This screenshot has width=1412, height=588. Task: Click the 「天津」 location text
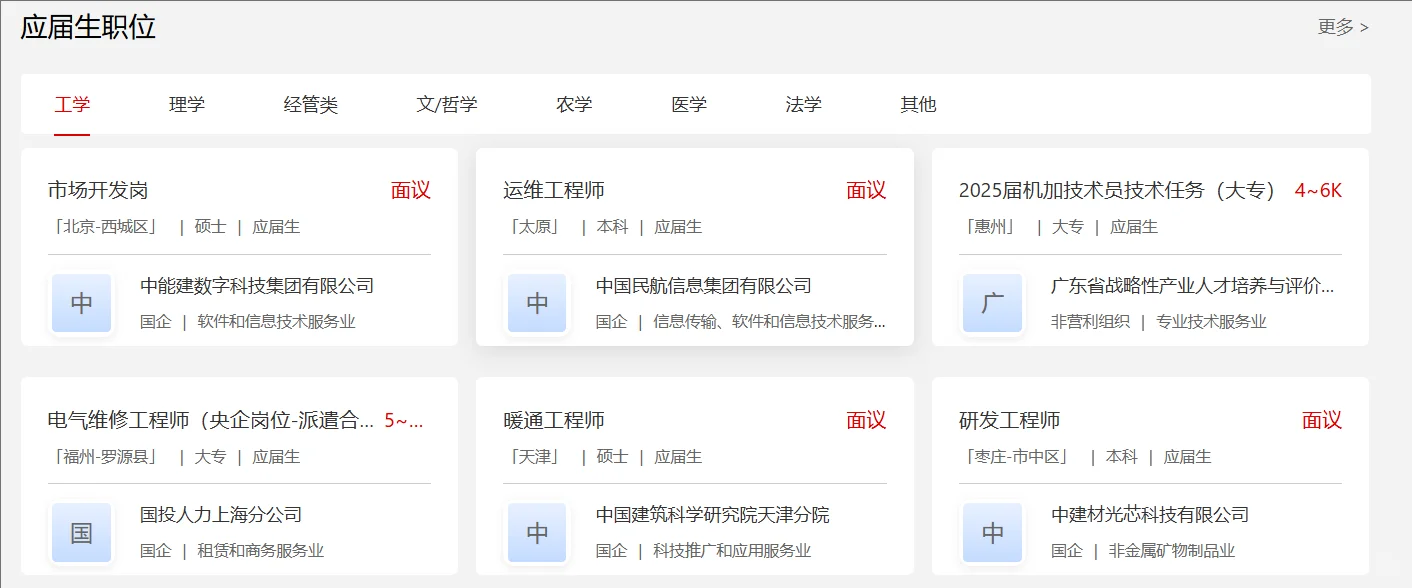pos(534,457)
